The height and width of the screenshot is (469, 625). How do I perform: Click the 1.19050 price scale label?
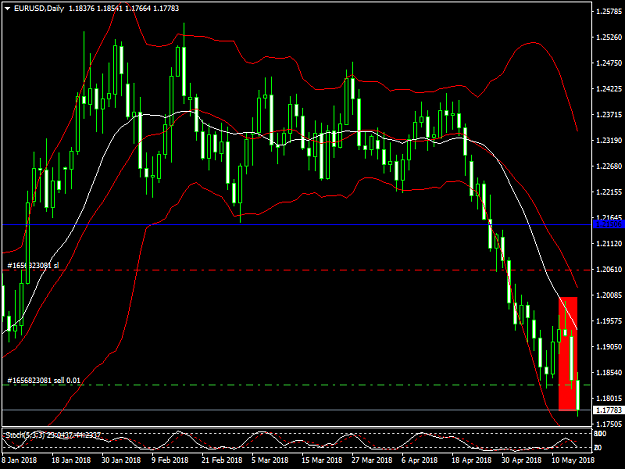click(x=609, y=347)
